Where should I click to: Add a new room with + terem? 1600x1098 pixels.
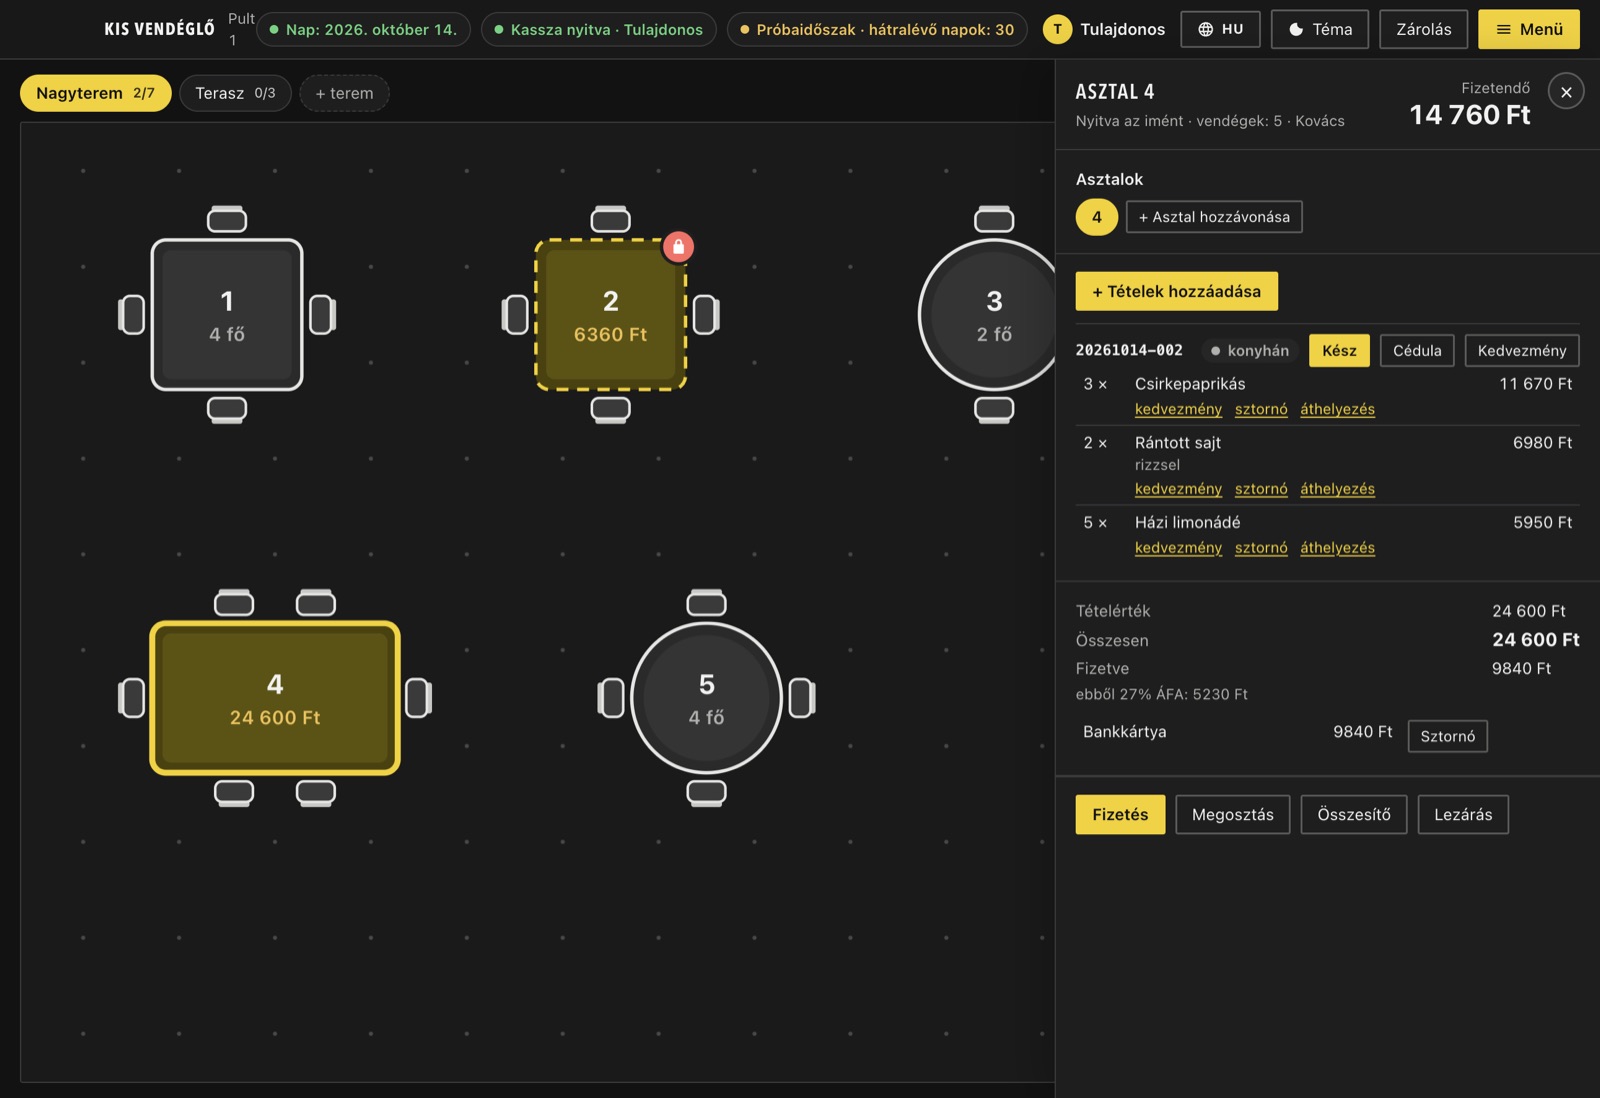[x=344, y=93]
